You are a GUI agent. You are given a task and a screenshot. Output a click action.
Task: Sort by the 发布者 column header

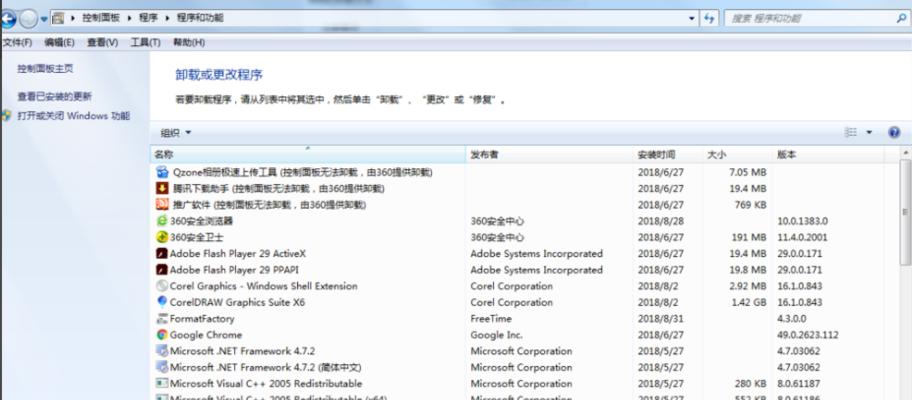(550, 155)
